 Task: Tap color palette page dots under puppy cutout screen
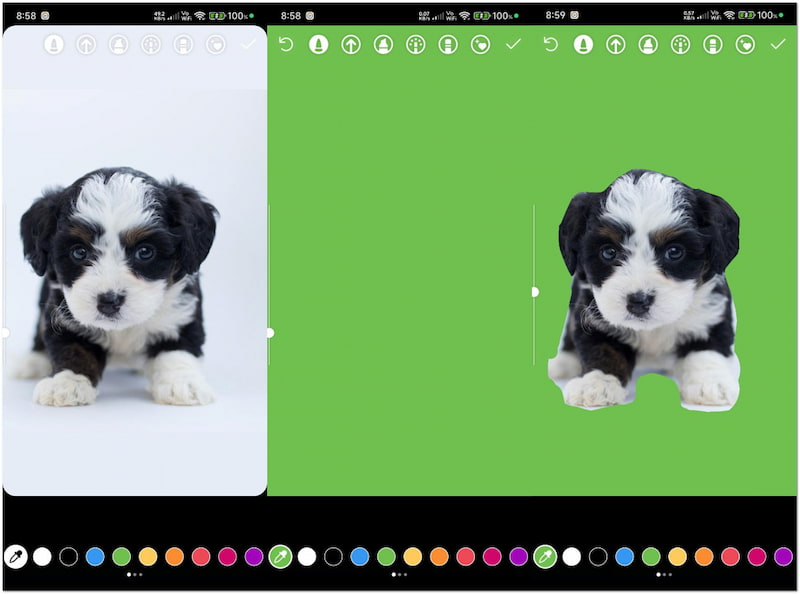663,575
